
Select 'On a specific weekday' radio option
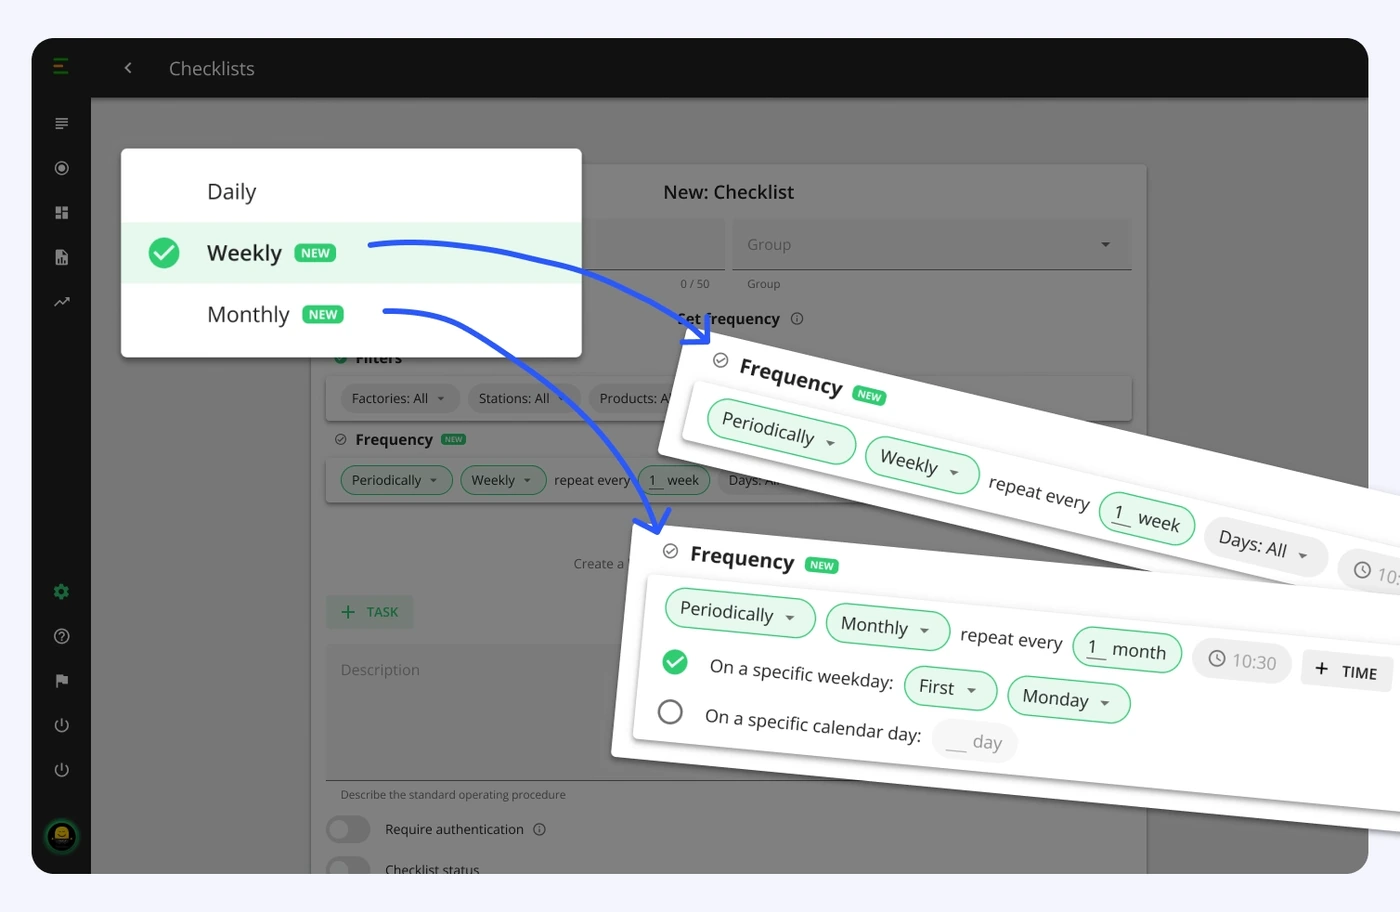coord(675,662)
